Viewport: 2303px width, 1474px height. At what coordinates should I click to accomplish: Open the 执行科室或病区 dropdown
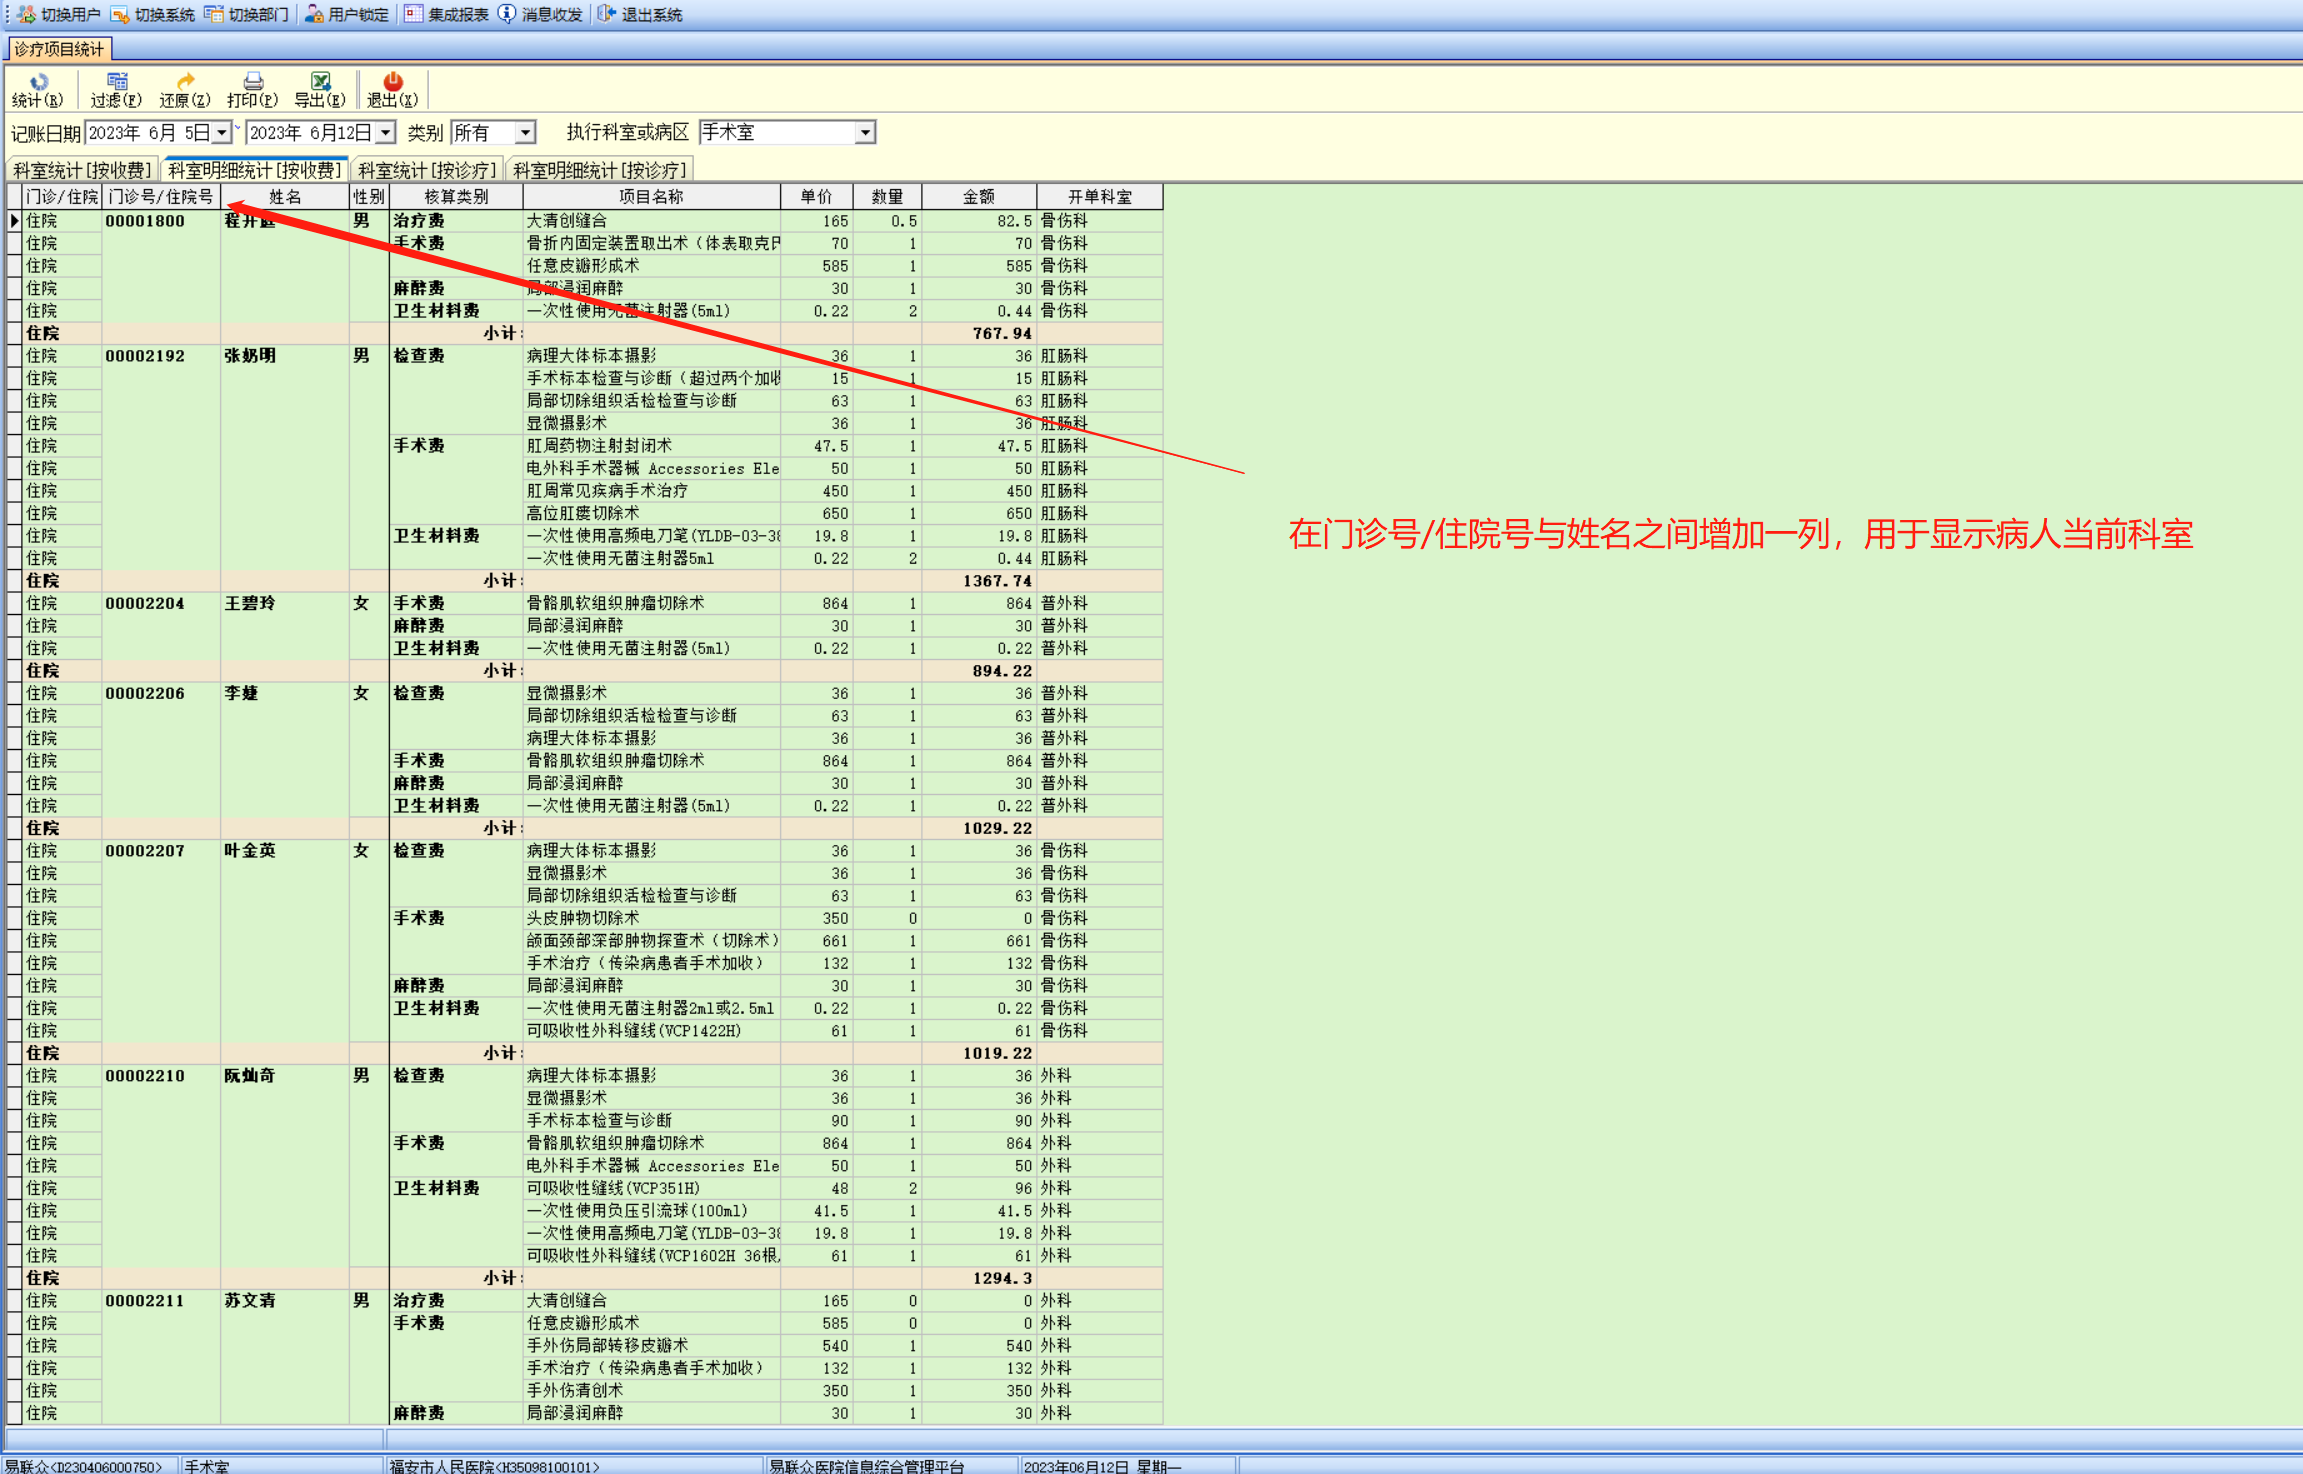point(865,133)
